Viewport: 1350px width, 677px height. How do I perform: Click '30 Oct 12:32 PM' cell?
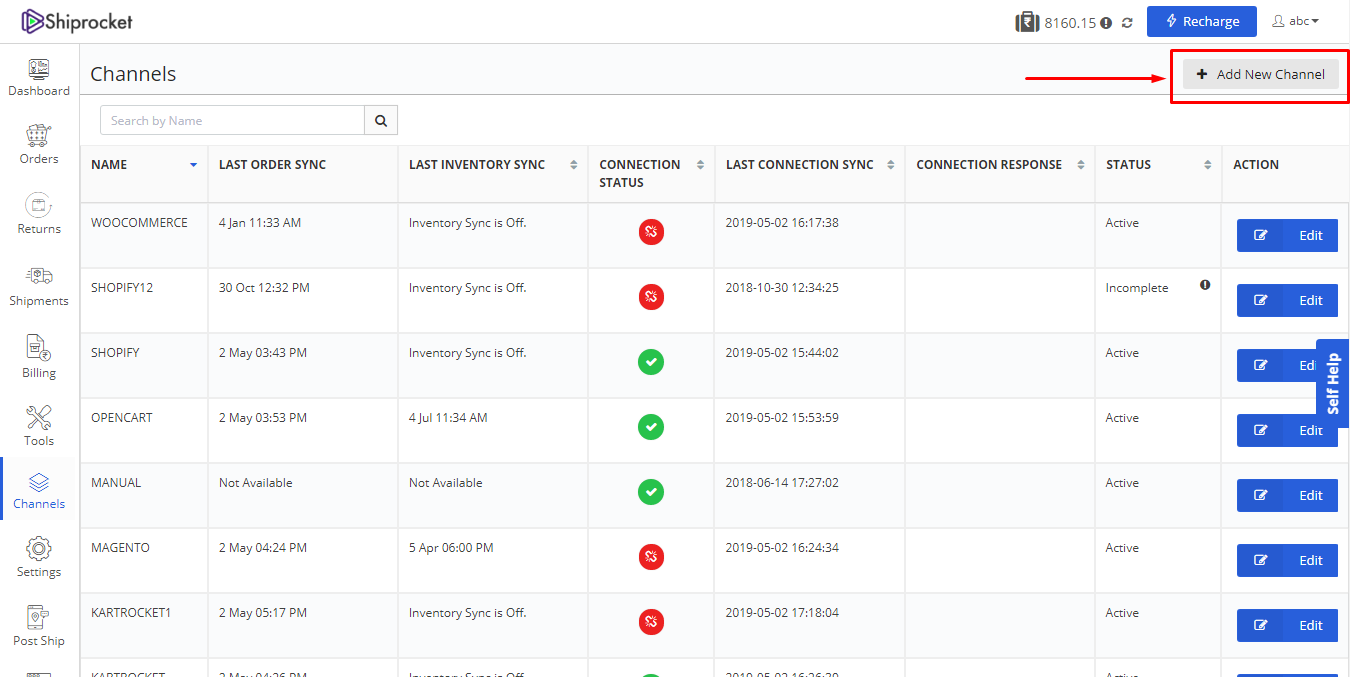pos(264,288)
